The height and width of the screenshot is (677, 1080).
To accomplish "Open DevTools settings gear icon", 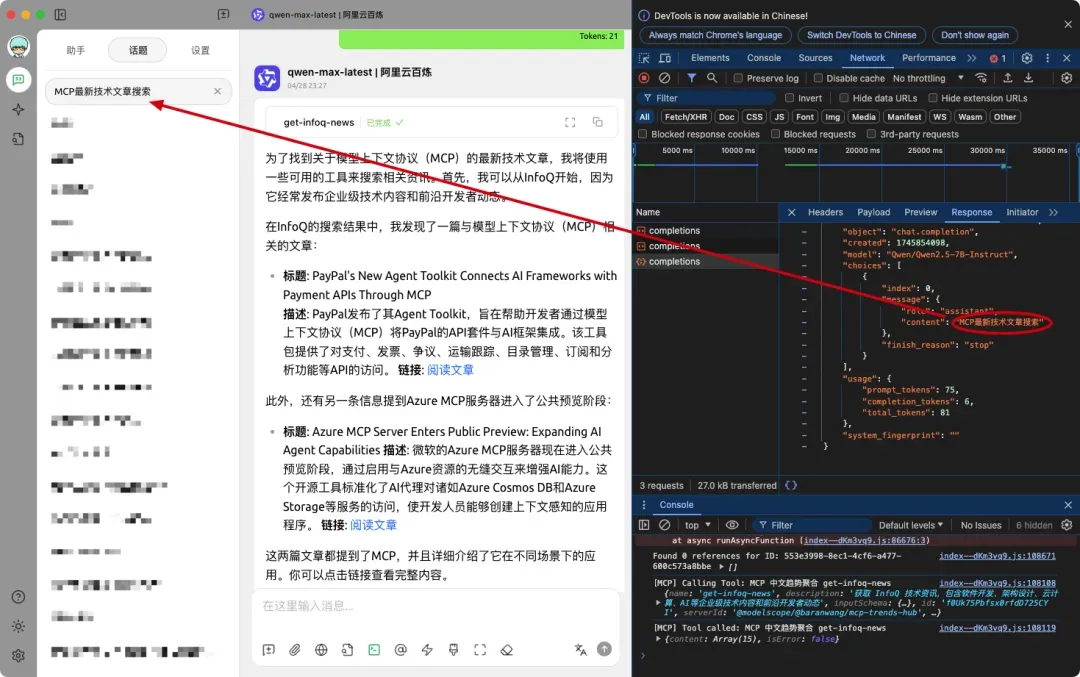I will tap(1027, 59).
